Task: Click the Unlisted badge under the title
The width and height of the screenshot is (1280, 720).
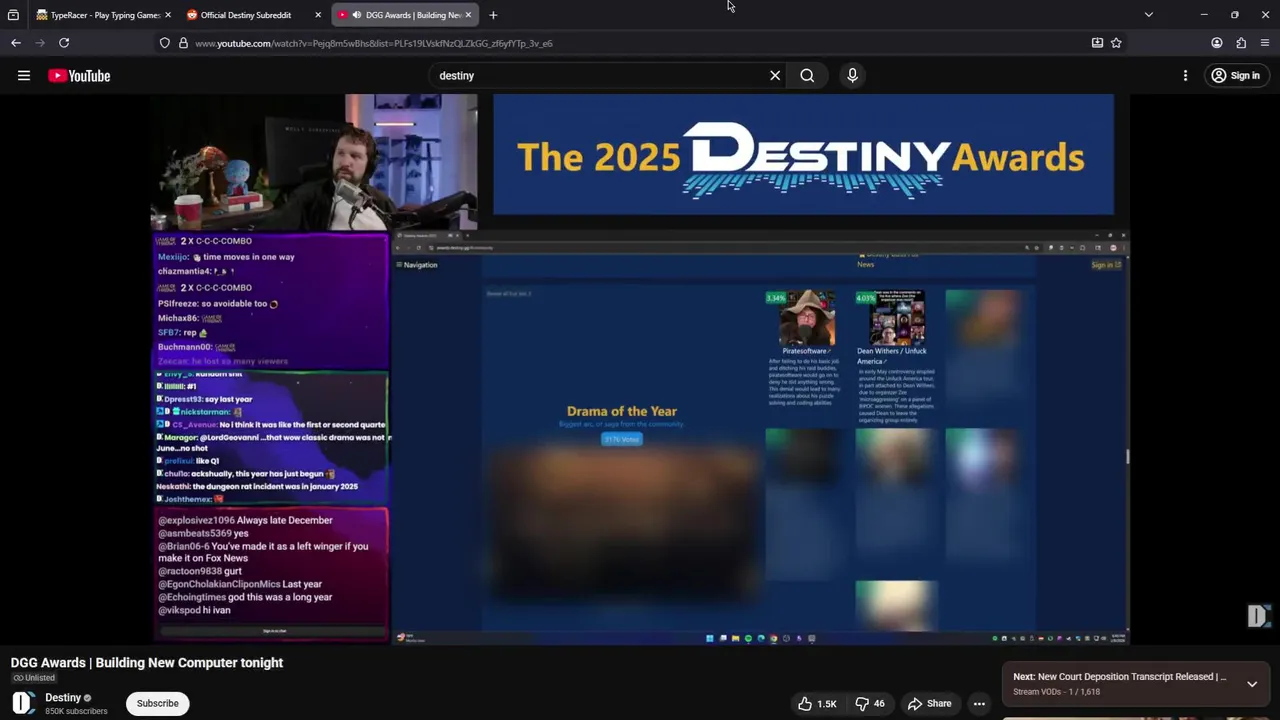Action: (34, 678)
